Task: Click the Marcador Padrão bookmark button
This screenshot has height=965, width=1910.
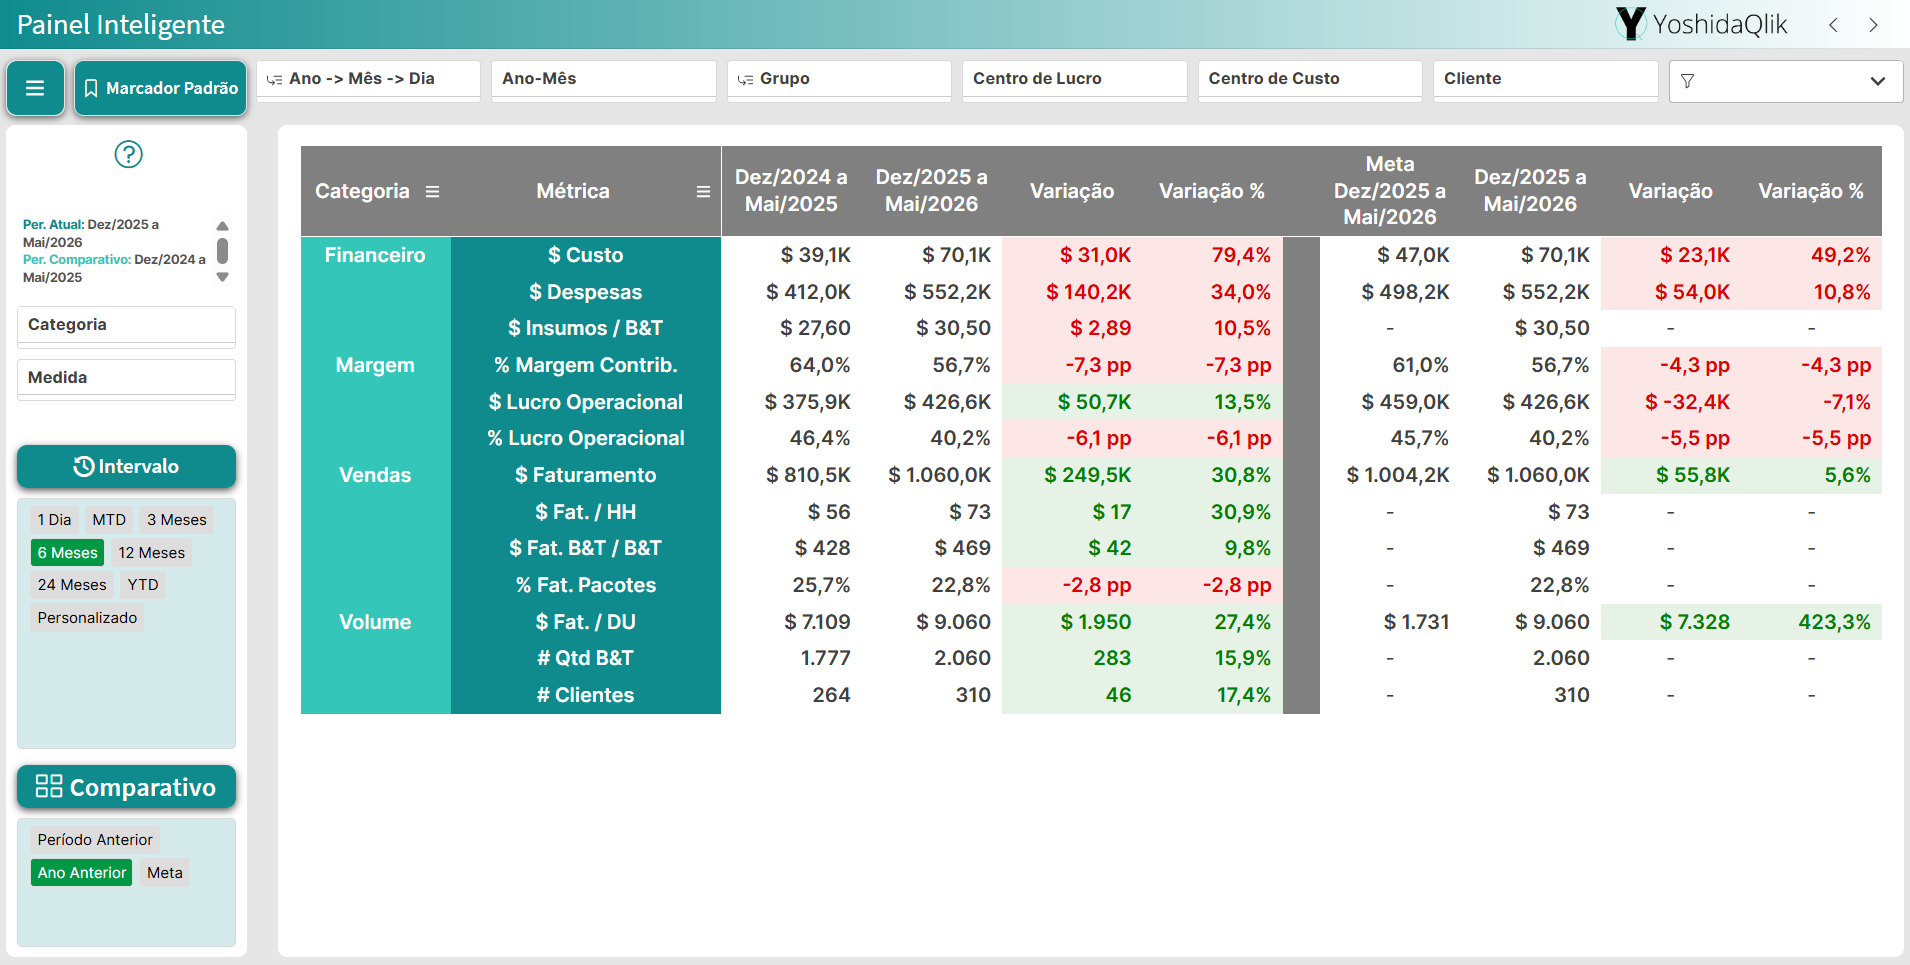Action: tap(160, 88)
